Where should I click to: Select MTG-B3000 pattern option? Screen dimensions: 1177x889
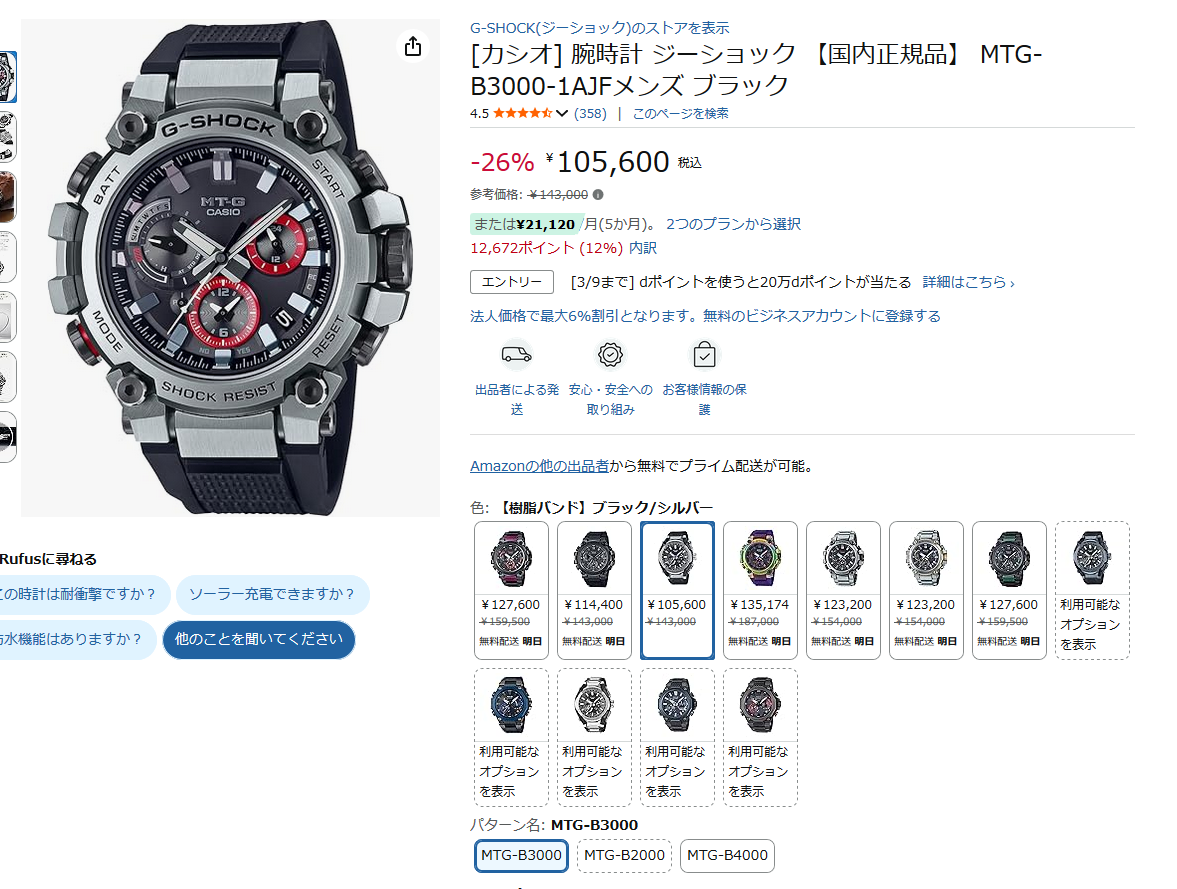[521, 855]
